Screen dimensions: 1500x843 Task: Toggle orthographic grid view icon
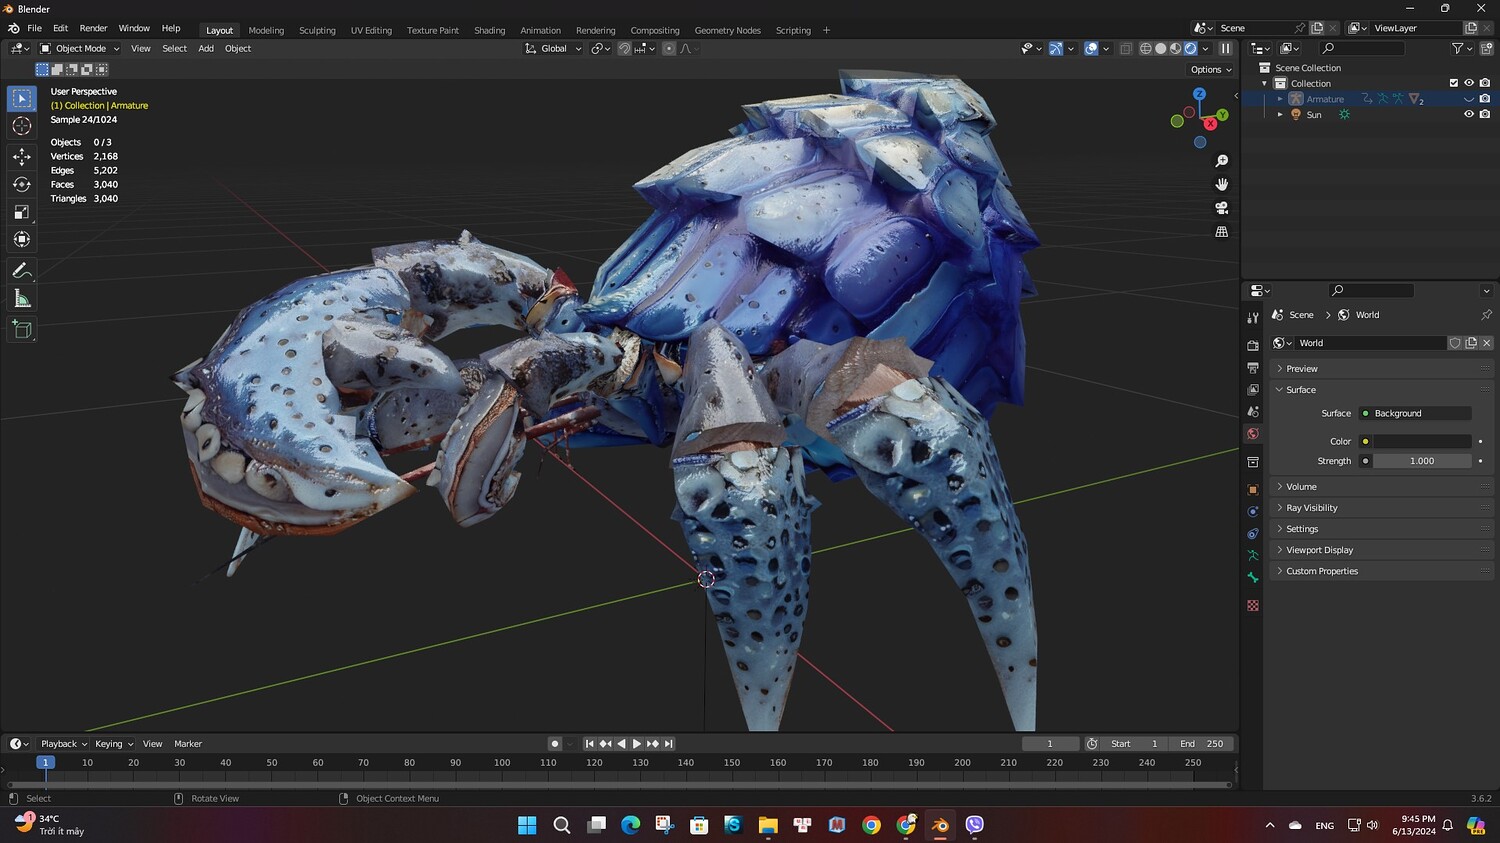1221,232
